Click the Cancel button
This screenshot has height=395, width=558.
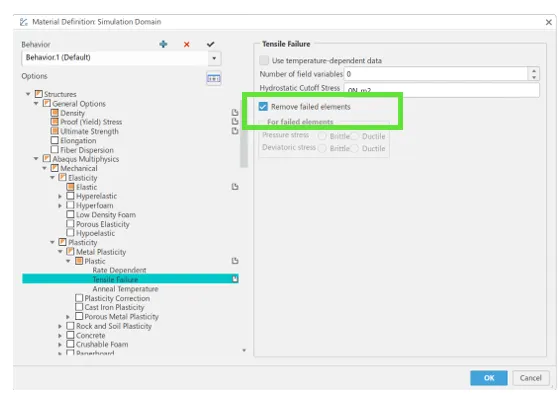tap(530, 378)
